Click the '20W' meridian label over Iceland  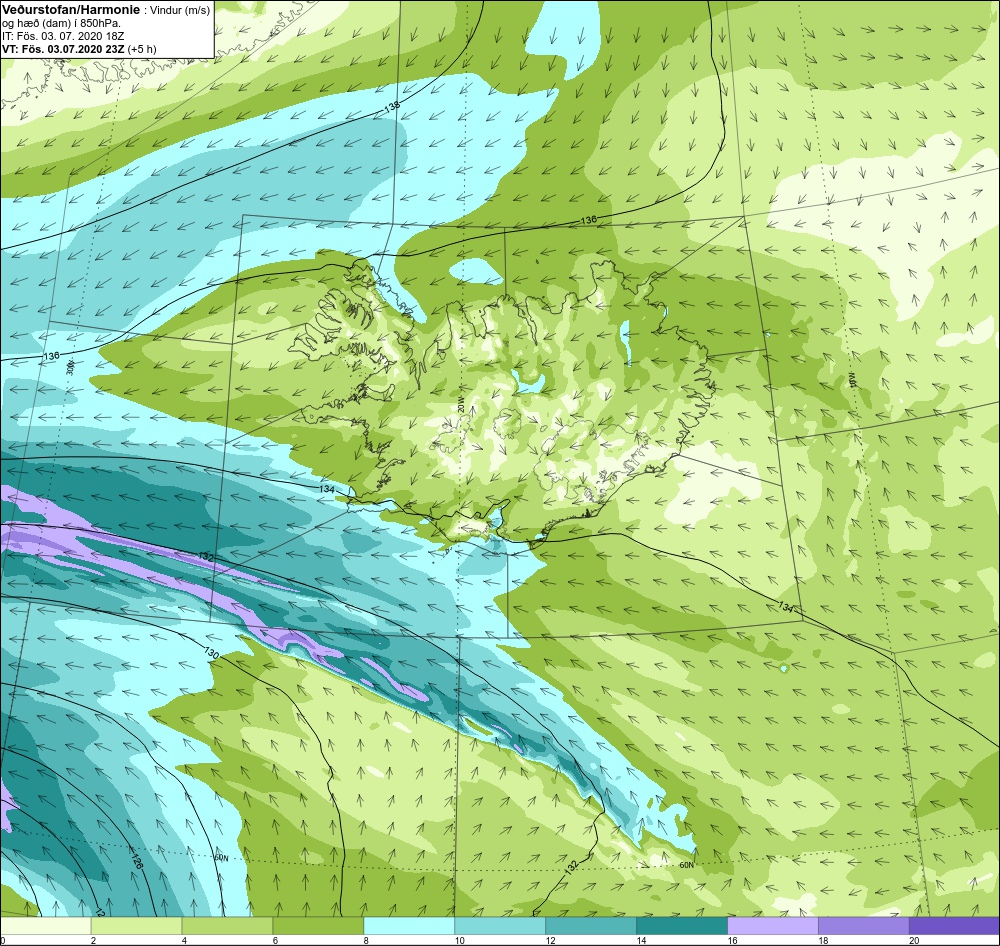[x=460, y=406]
